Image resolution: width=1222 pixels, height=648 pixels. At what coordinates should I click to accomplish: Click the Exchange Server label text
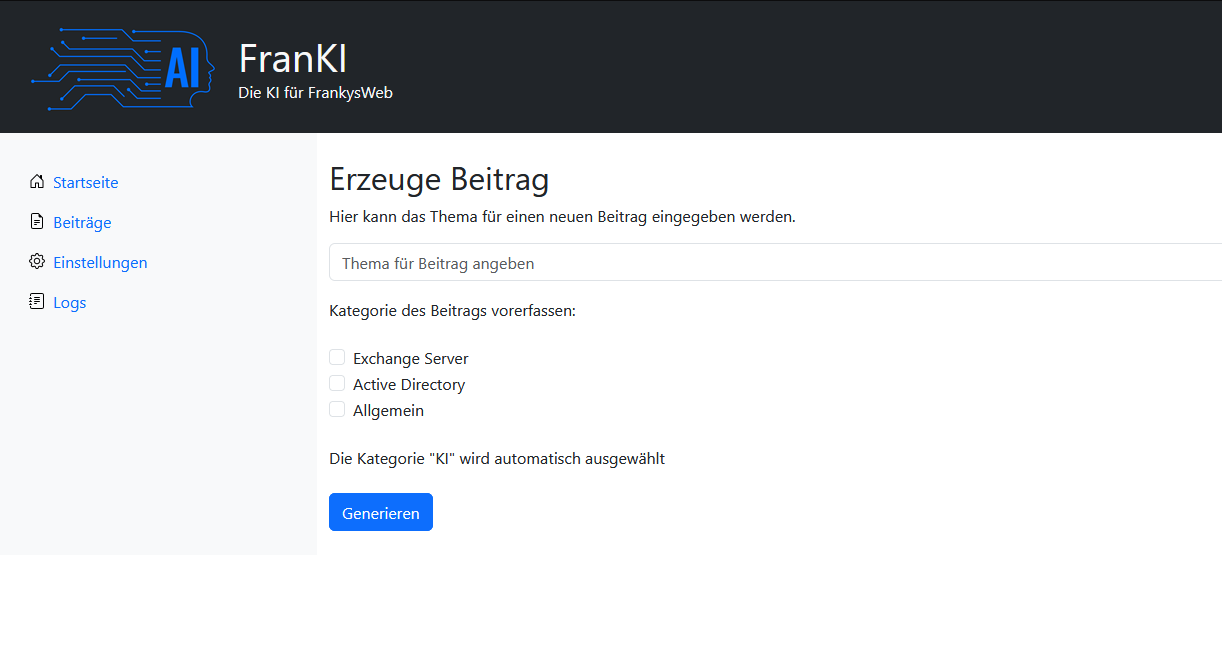410,358
